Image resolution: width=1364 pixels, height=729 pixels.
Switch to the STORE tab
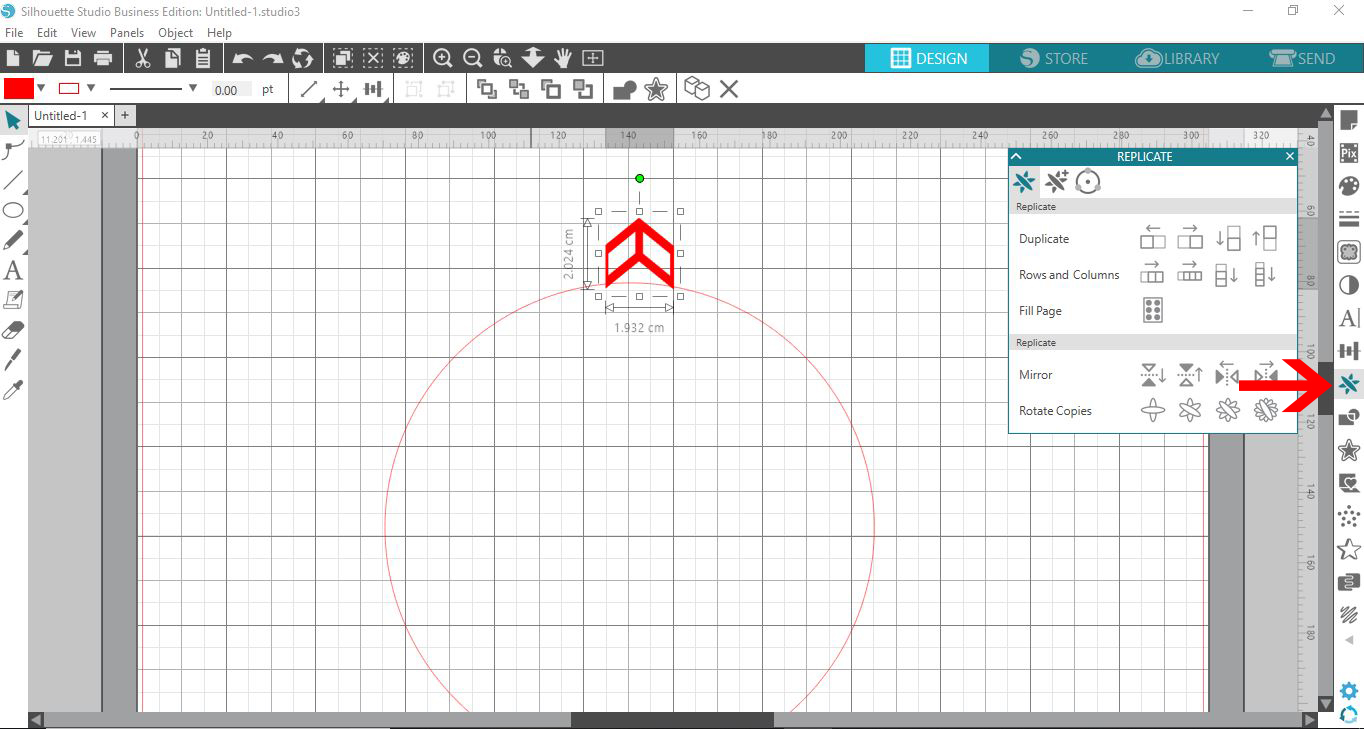1052,58
